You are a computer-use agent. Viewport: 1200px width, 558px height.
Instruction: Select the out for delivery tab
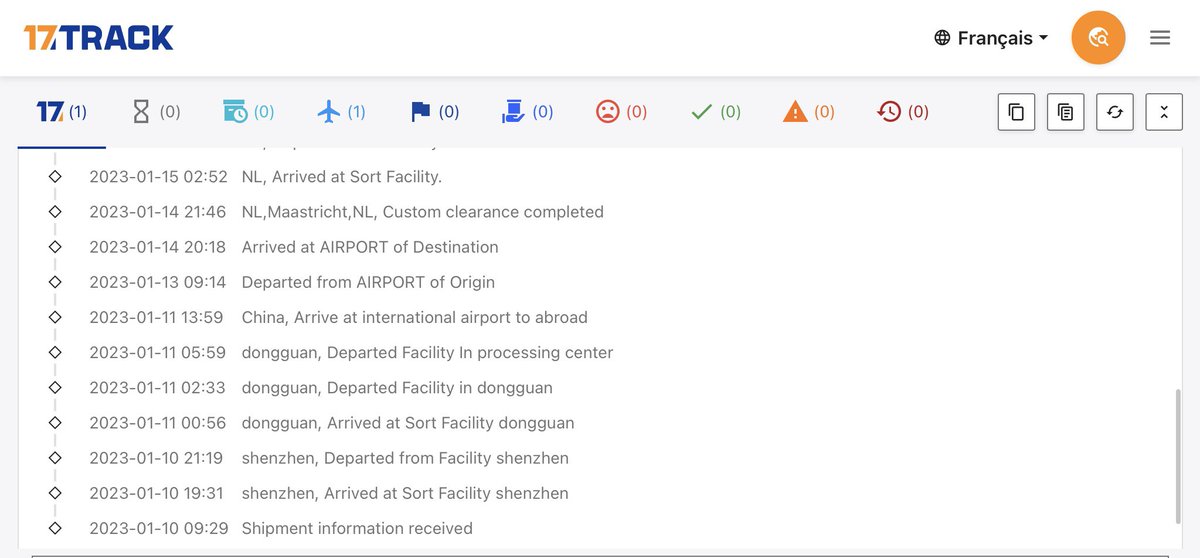(x=527, y=112)
